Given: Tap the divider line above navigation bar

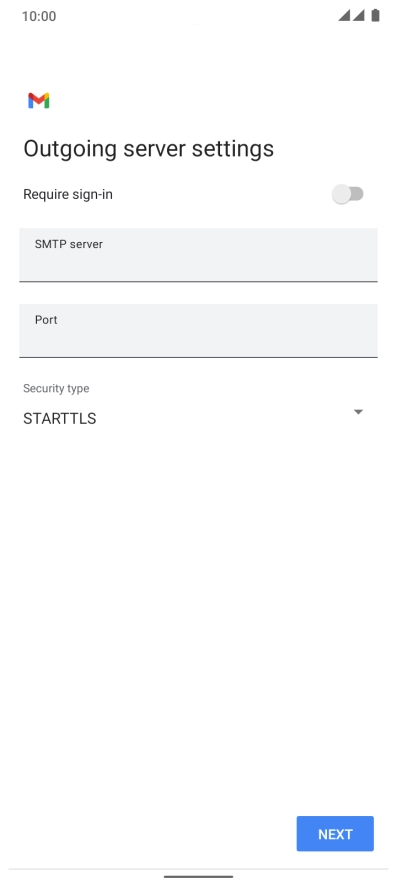Looking at the screenshot, I should click(198, 869).
